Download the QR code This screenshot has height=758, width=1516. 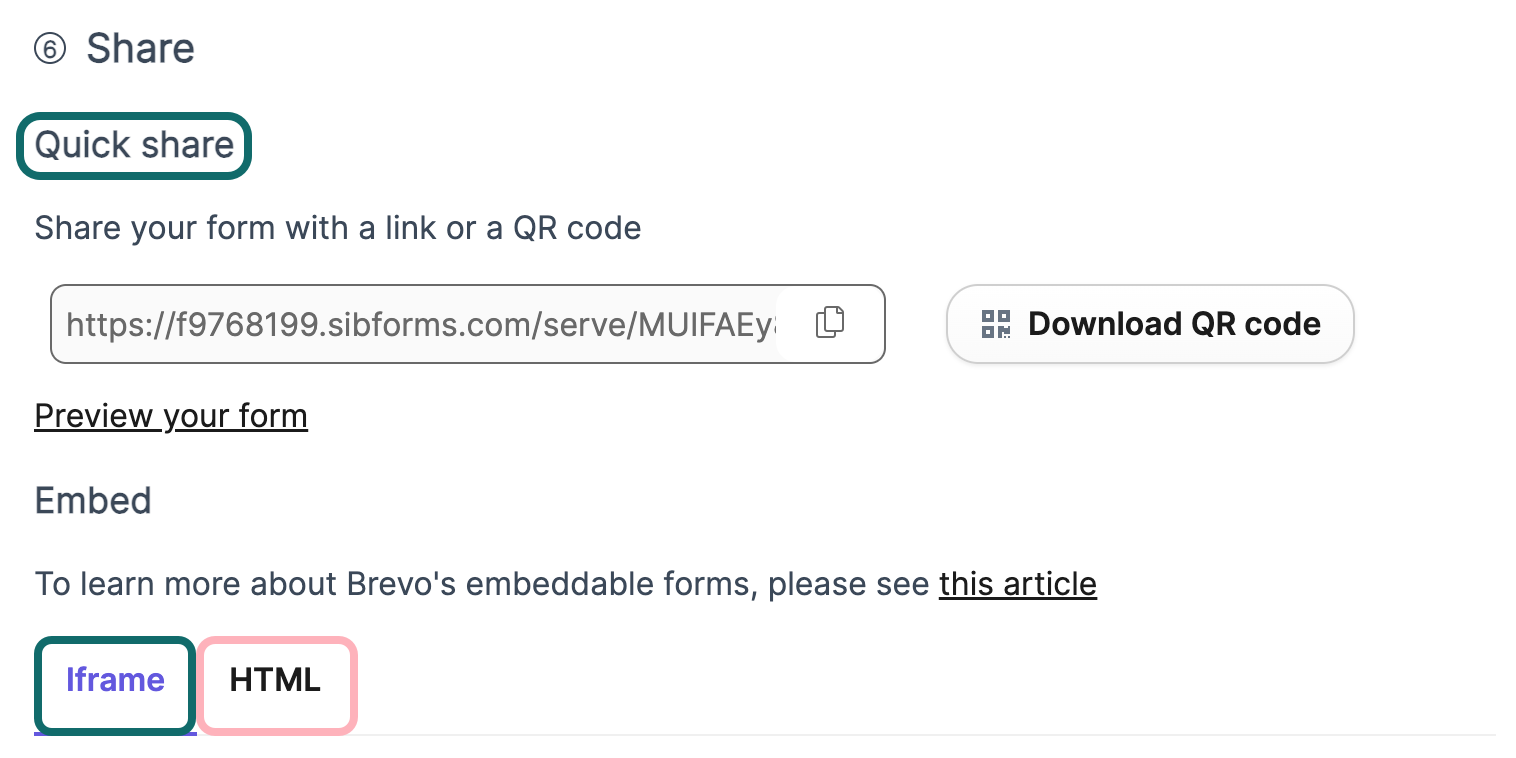click(x=1150, y=324)
